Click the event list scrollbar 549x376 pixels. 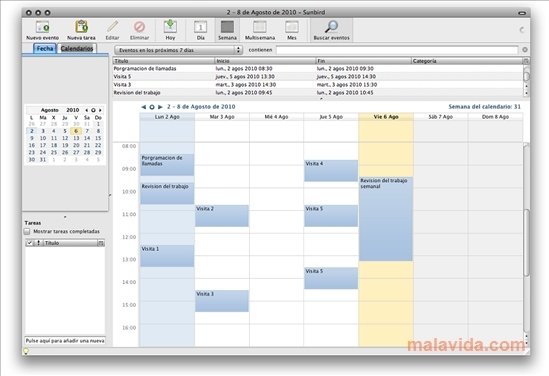point(526,75)
